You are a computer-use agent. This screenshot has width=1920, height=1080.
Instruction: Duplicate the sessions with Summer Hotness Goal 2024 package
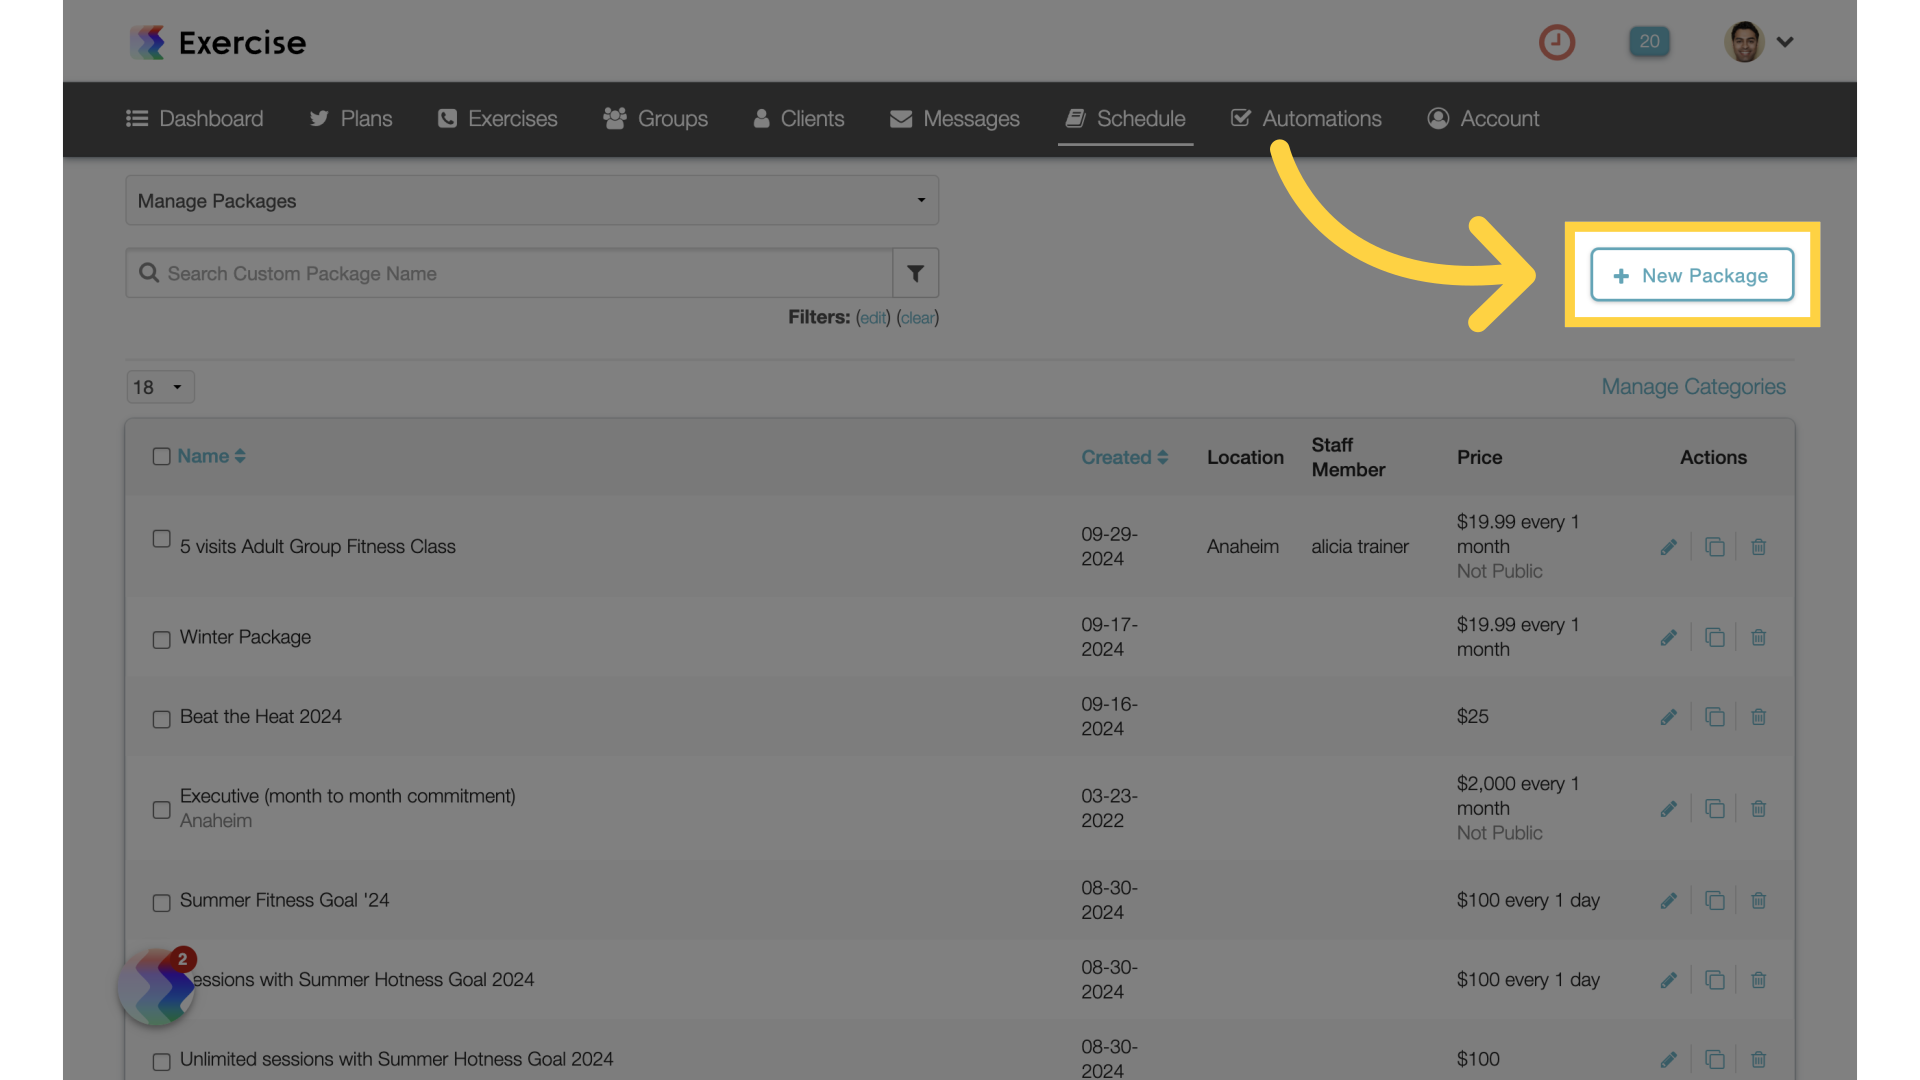[1714, 980]
